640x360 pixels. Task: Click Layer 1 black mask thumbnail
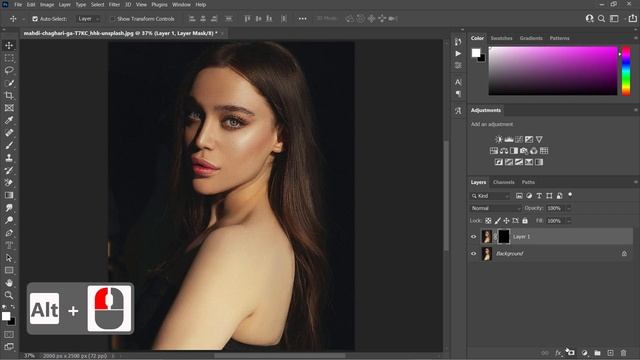coord(504,237)
